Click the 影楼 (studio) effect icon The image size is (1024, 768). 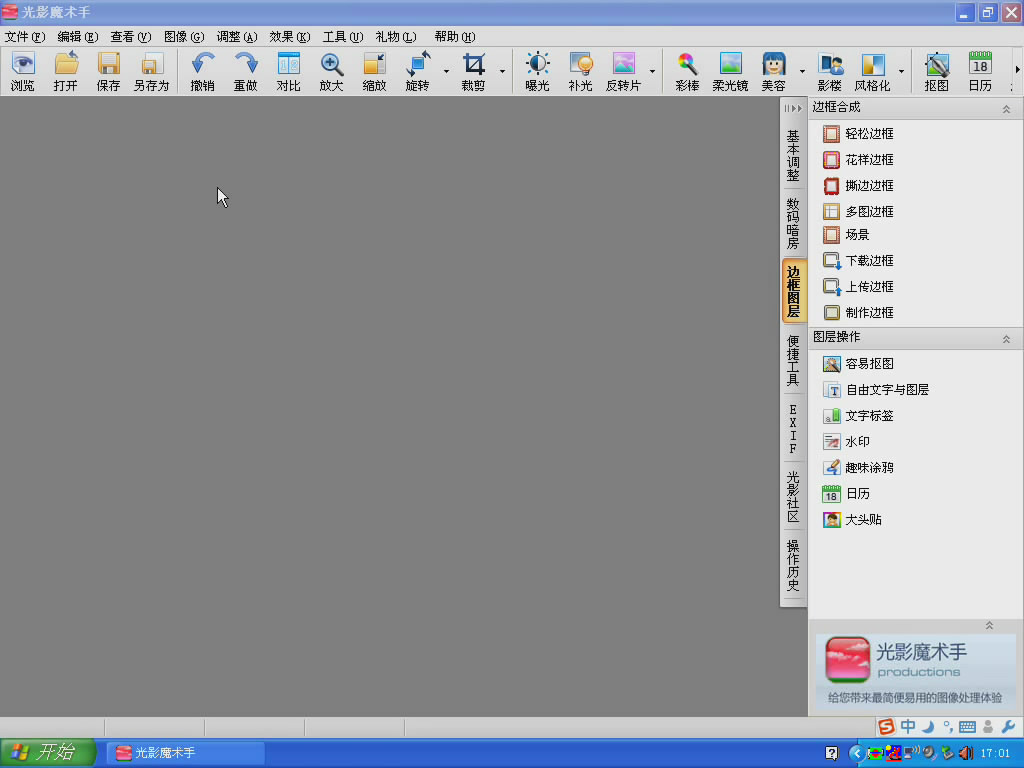pos(830,71)
